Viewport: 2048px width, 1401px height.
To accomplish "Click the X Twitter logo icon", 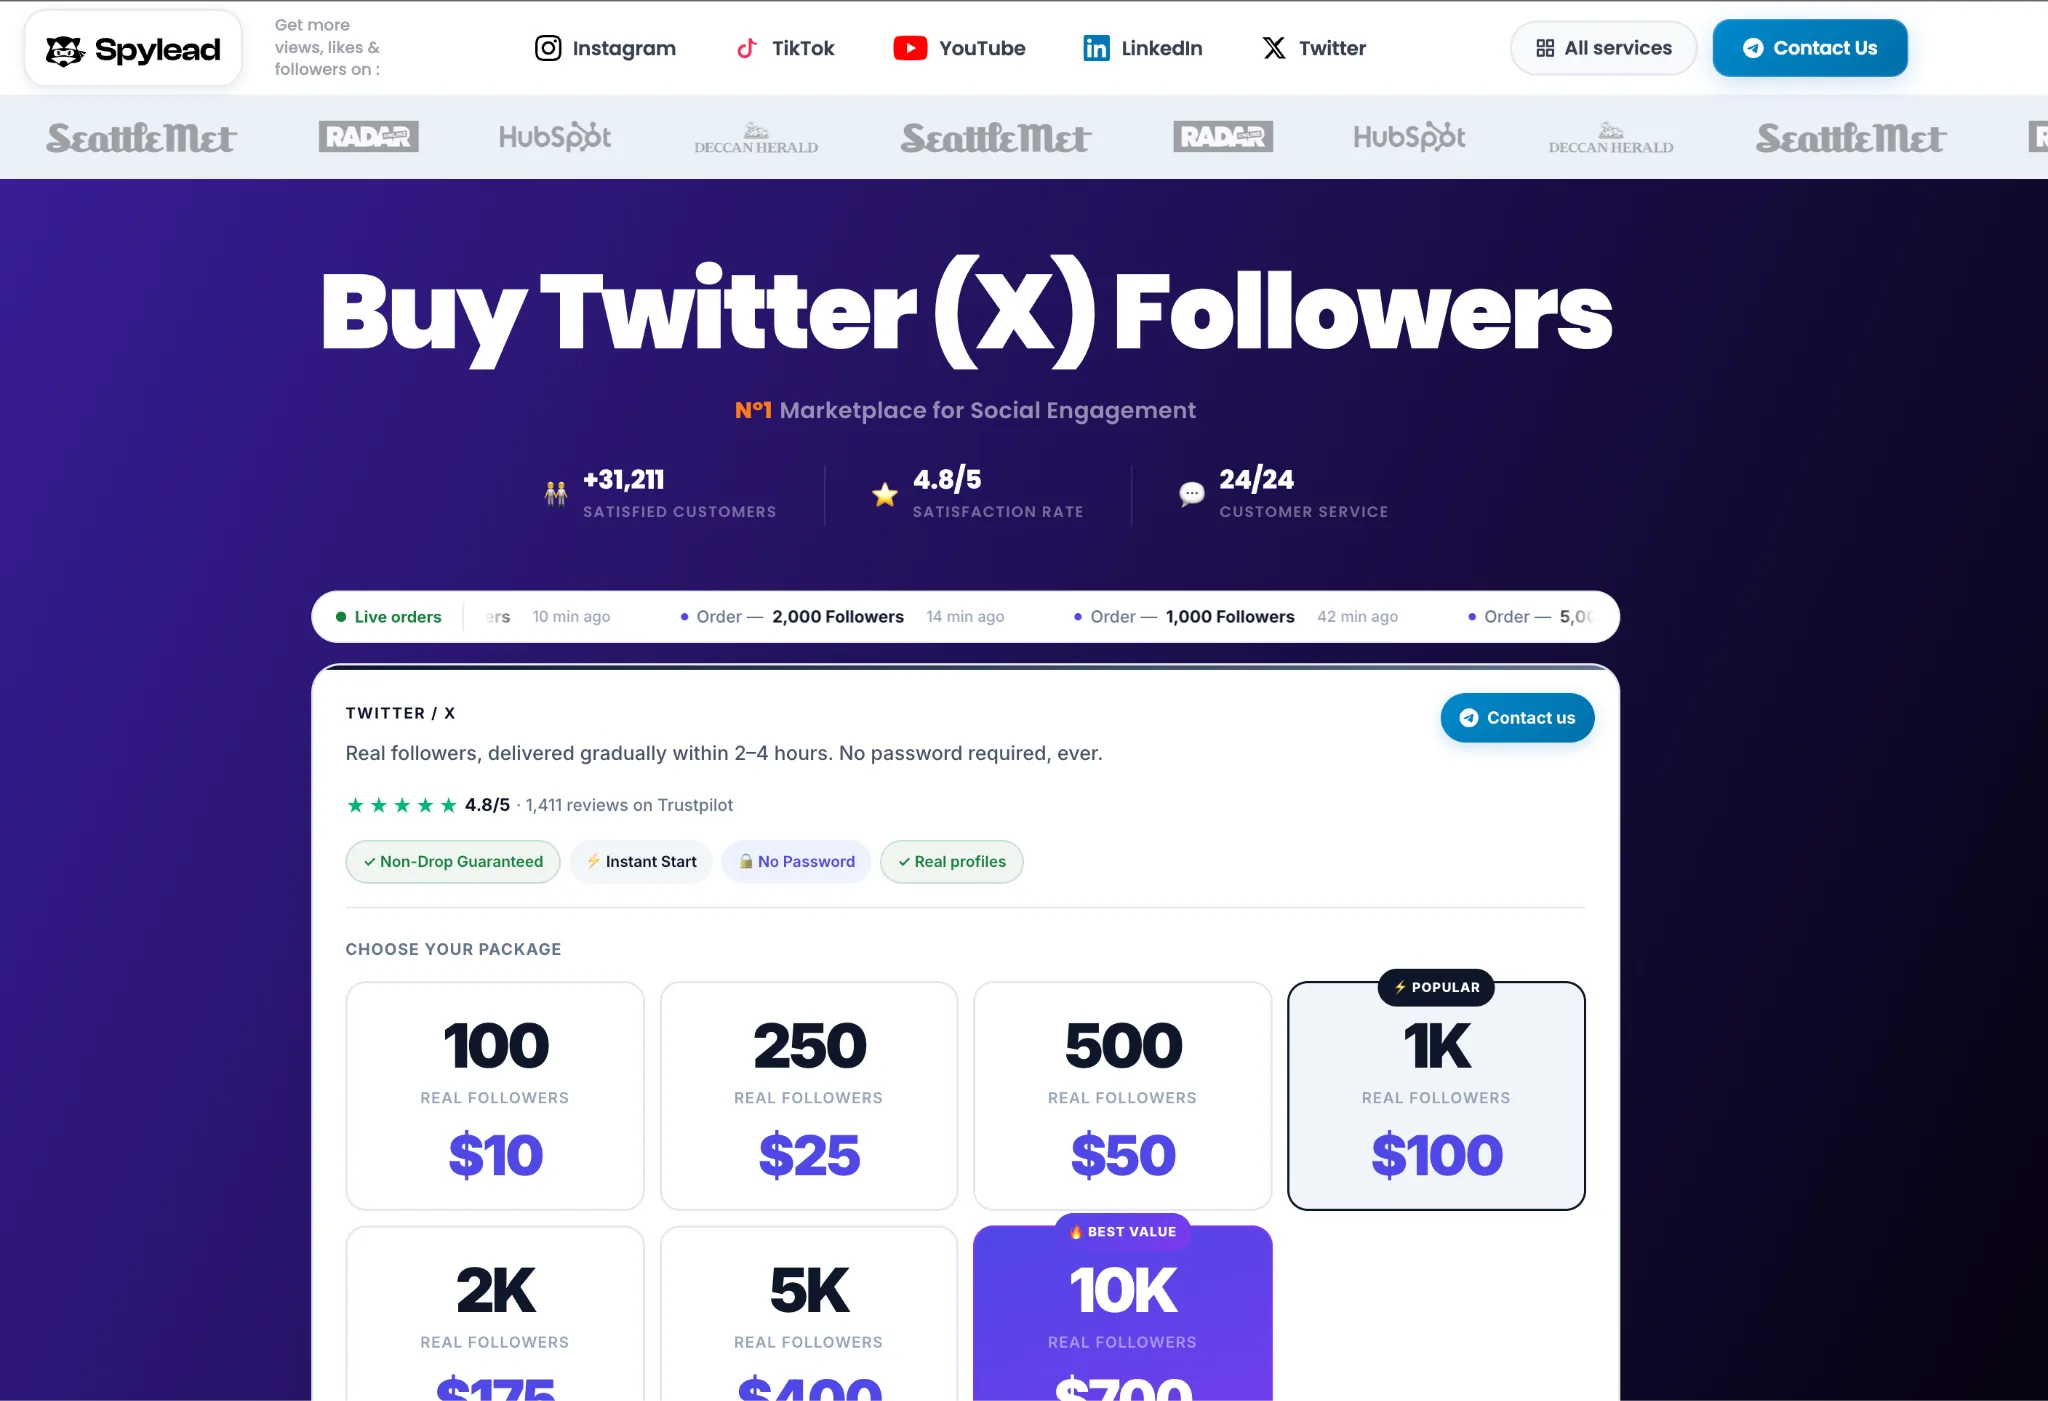I will 1274,48.
